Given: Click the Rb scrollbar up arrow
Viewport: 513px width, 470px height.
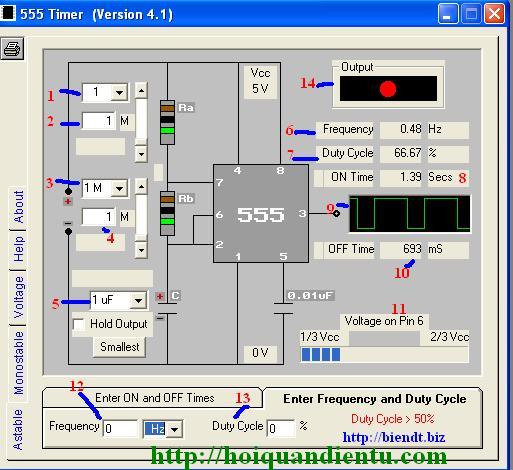Looking at the screenshot, I should [141, 187].
